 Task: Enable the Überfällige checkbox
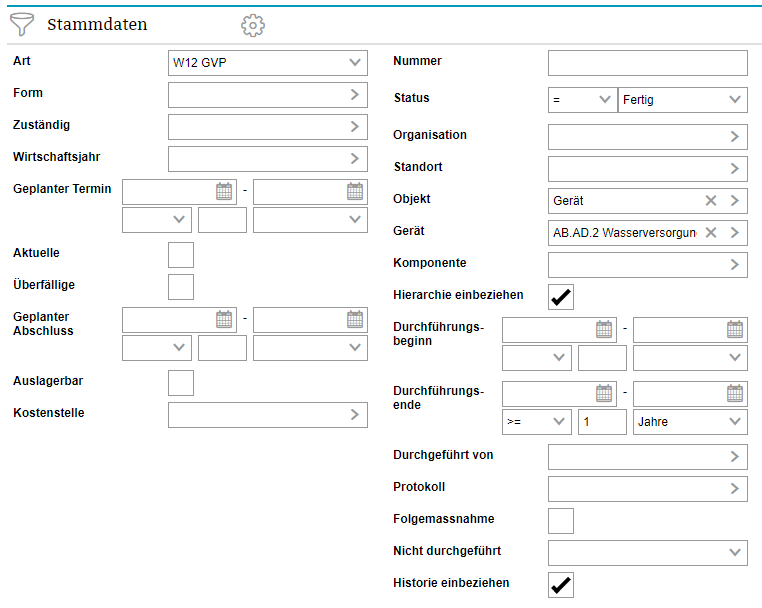[x=181, y=287]
